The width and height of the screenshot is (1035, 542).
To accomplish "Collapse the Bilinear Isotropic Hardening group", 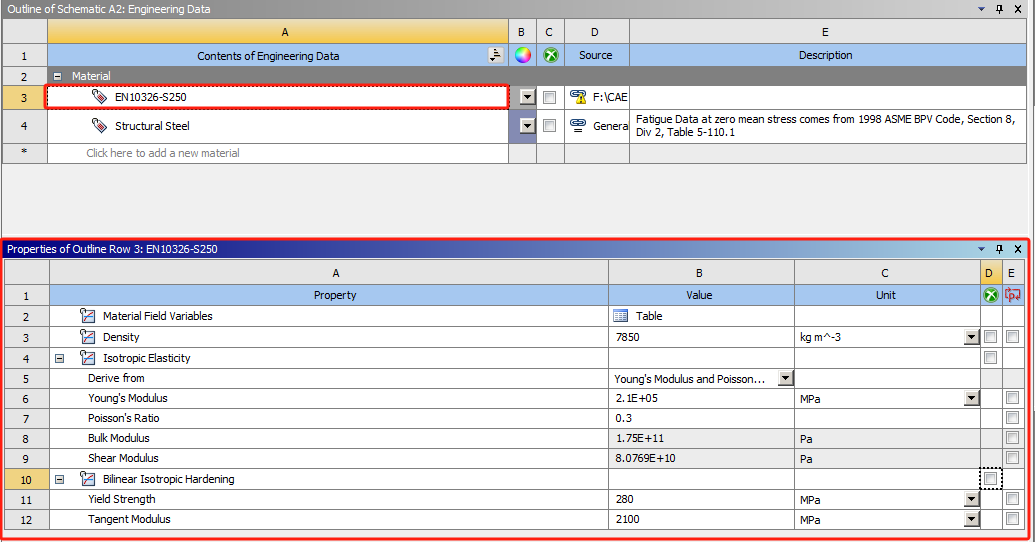I will tap(59, 479).
